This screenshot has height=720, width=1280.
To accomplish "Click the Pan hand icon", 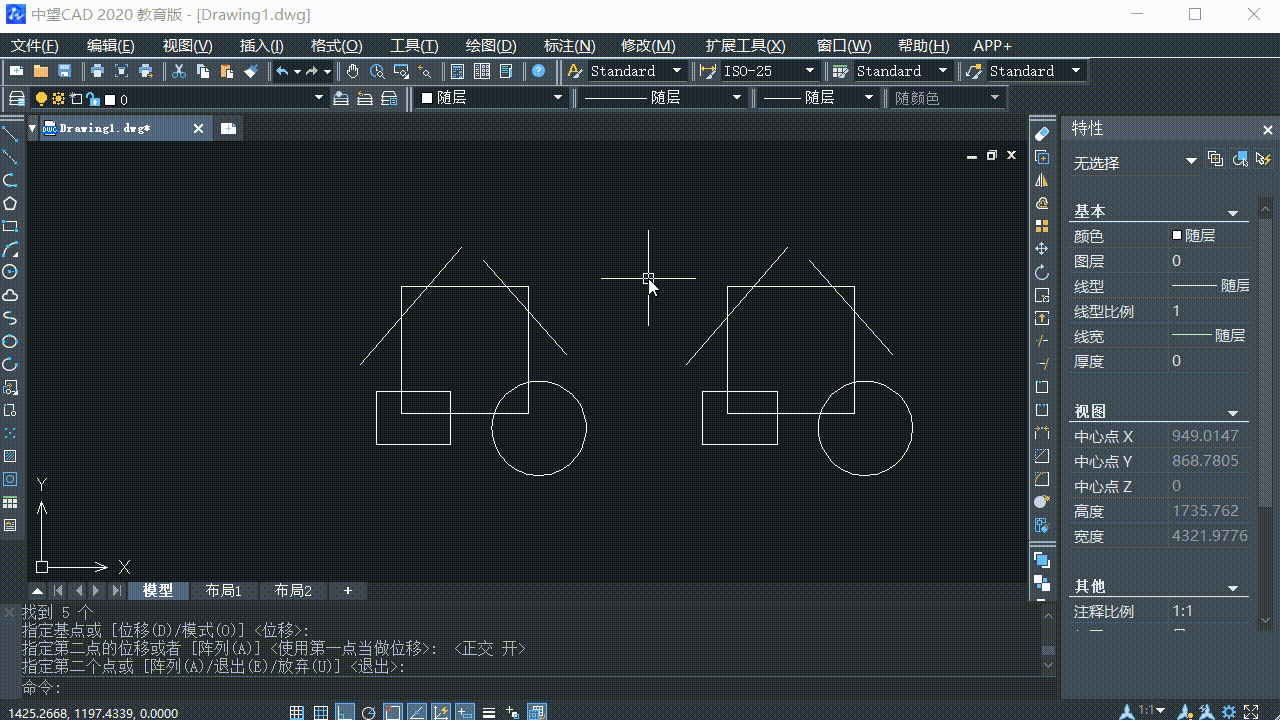I will point(353,71).
